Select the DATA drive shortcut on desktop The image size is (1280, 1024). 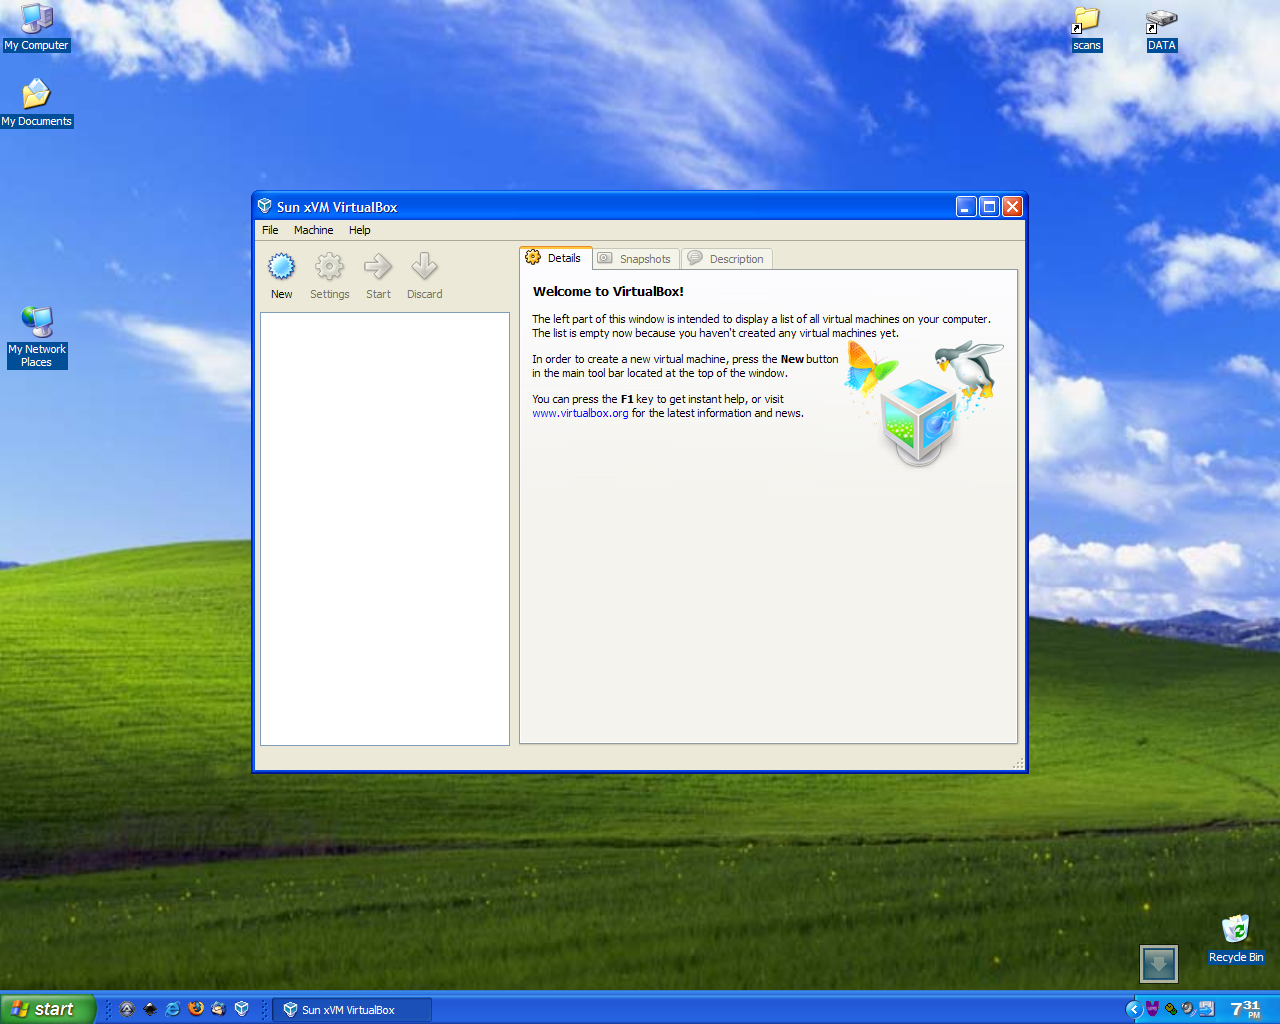coord(1161,29)
